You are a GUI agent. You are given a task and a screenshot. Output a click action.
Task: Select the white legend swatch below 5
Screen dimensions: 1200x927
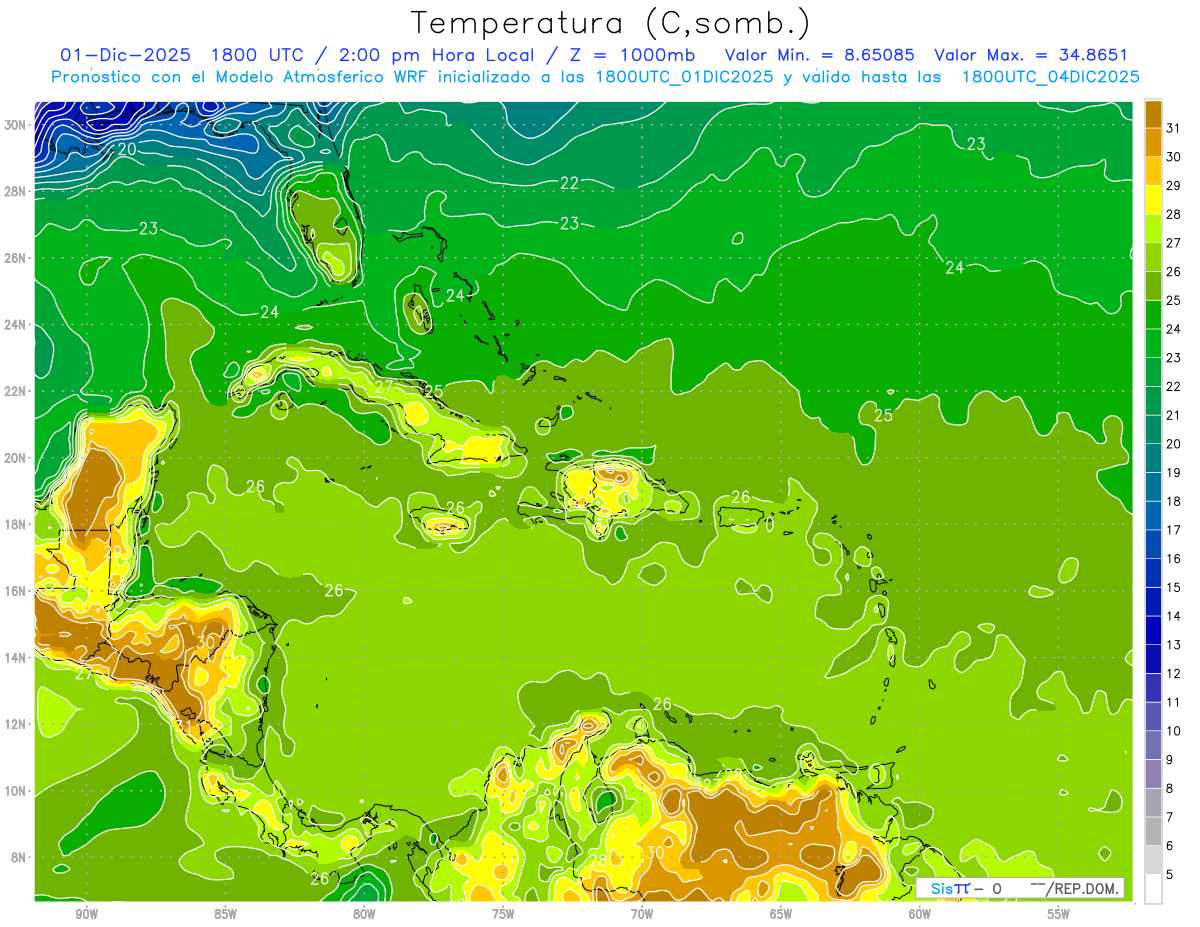pyautogui.click(x=1153, y=889)
